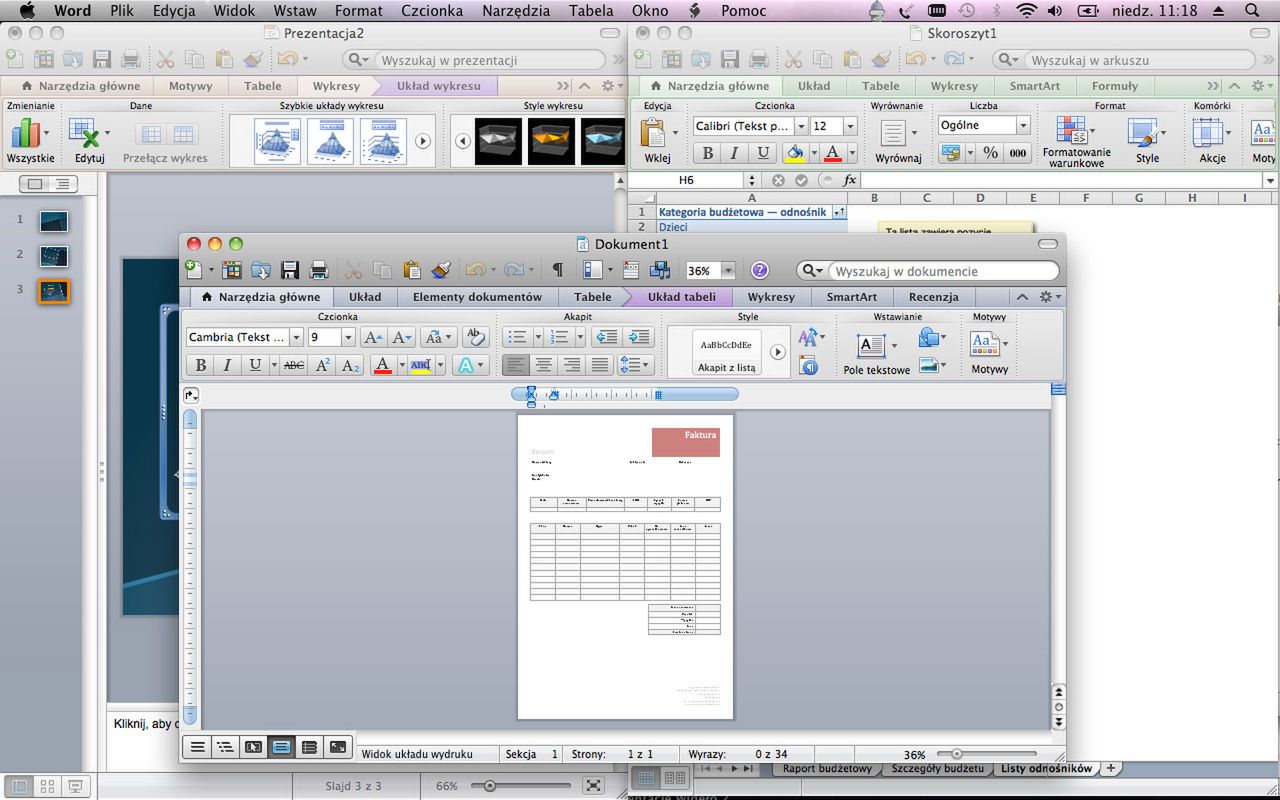This screenshot has width=1280, height=800.
Task: Click the Edytuj data icon in PowerPoint
Action: [x=85, y=134]
